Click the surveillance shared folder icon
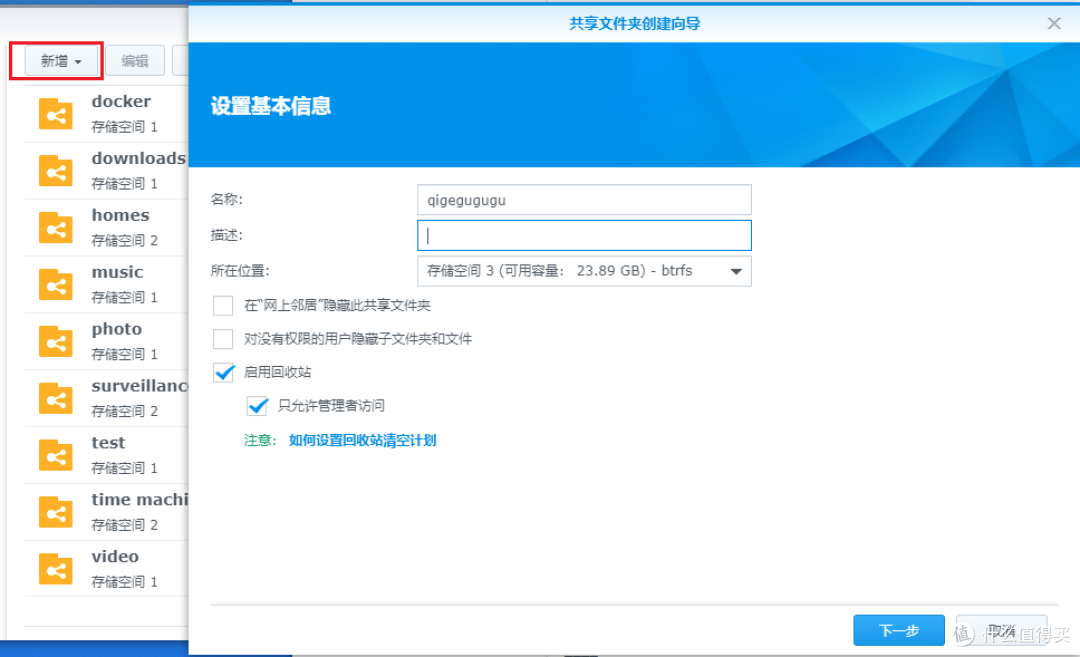Viewport: 1080px width, 657px height. (x=56, y=399)
